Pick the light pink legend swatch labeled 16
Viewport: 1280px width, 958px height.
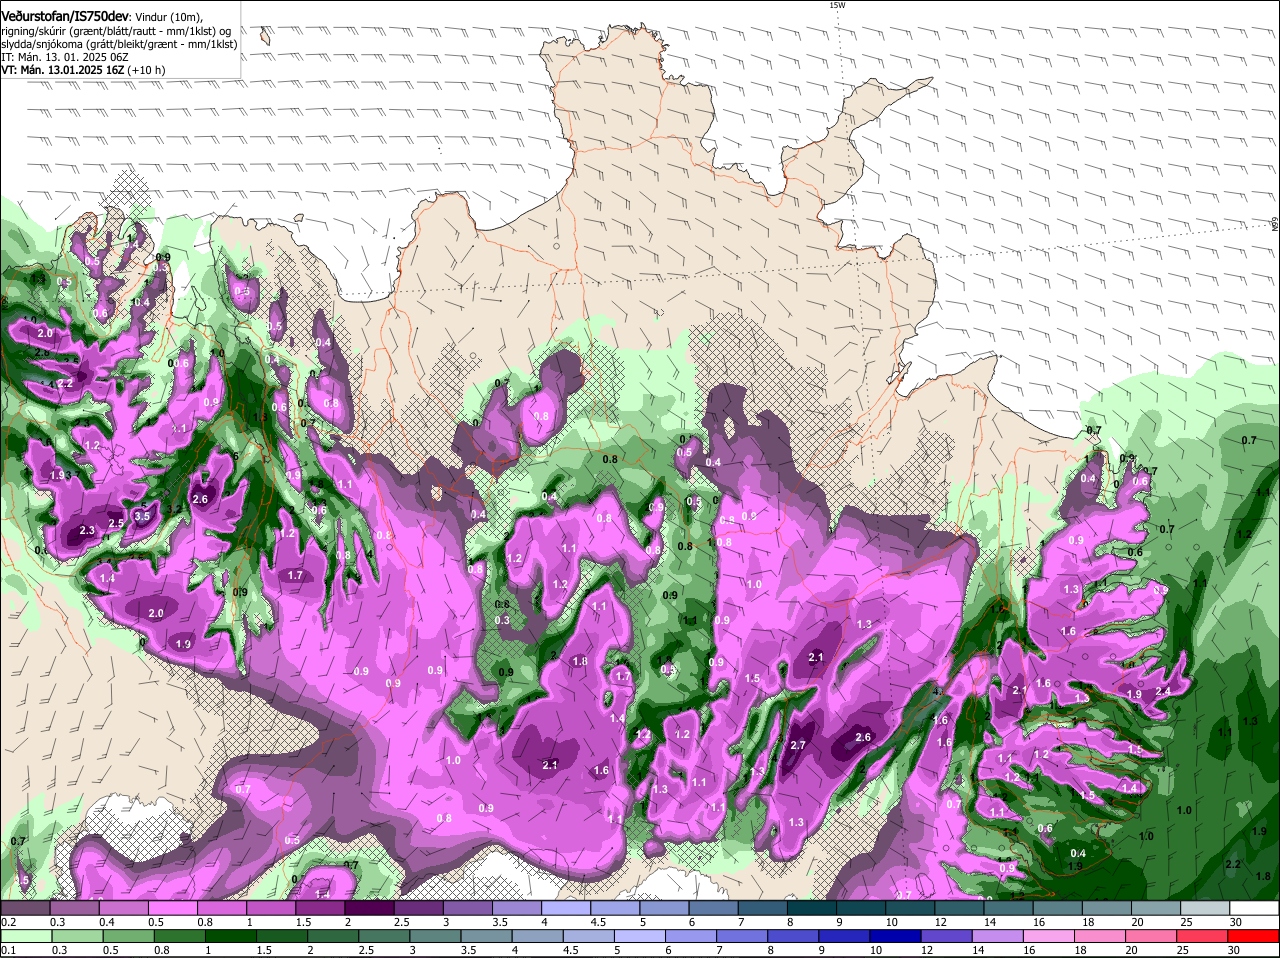coord(1049,936)
